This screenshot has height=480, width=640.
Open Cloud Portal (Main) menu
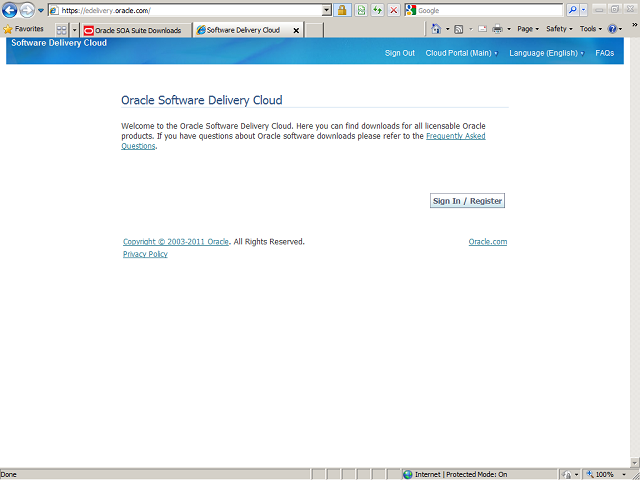[461, 53]
